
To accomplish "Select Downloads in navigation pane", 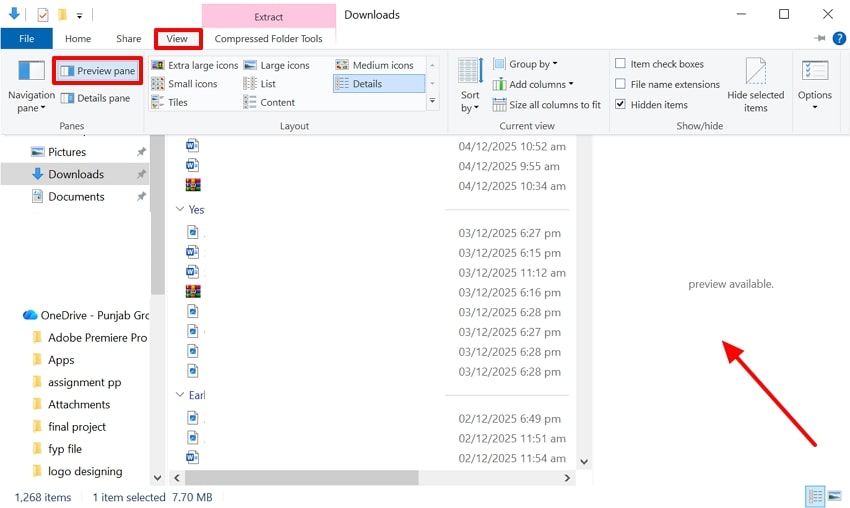I will pyautogui.click(x=75, y=174).
